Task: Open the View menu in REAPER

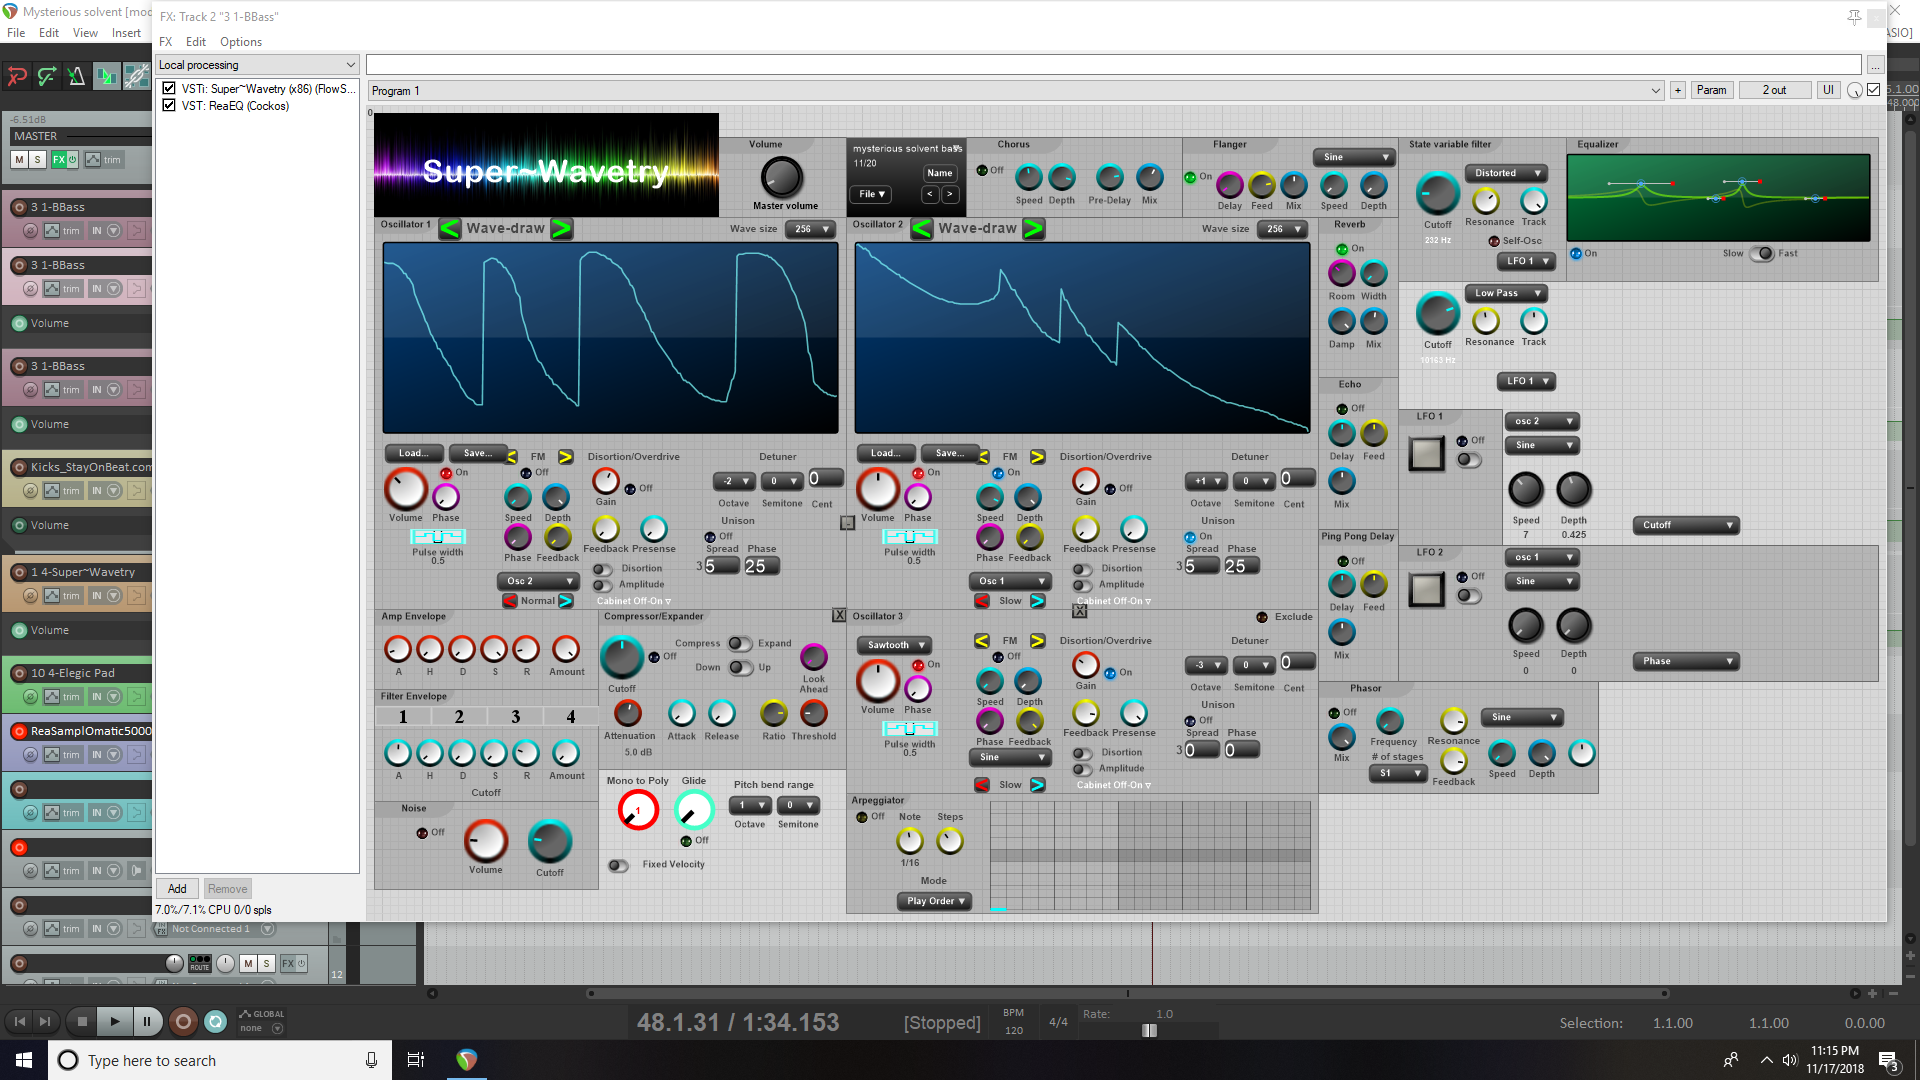Action: pyautogui.click(x=85, y=33)
